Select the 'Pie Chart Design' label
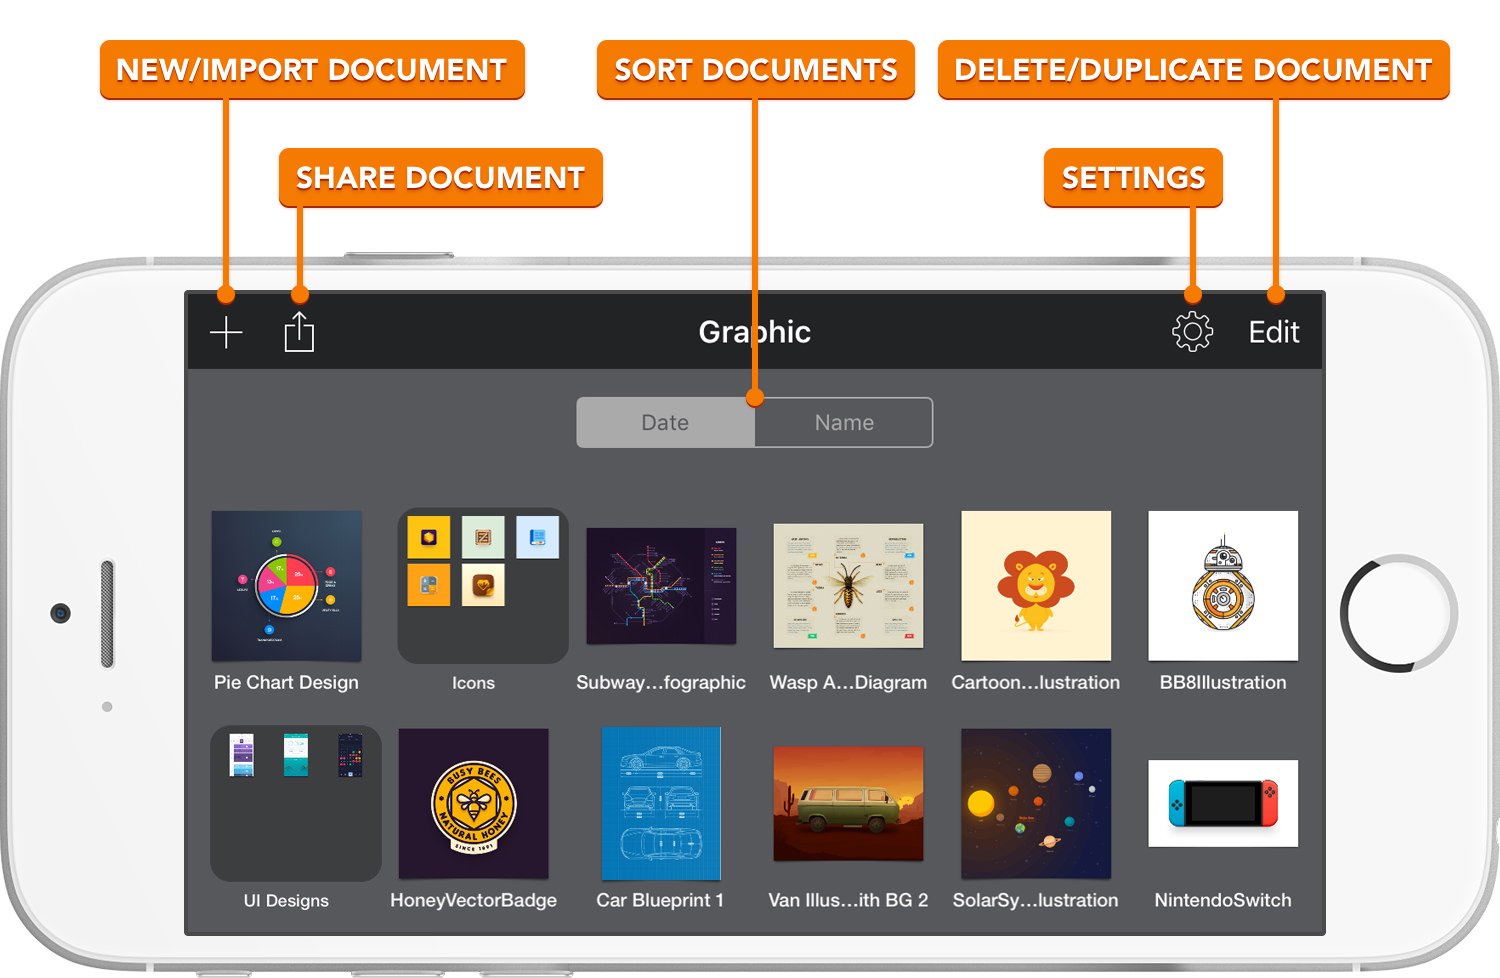The image size is (1500, 978). (x=286, y=683)
